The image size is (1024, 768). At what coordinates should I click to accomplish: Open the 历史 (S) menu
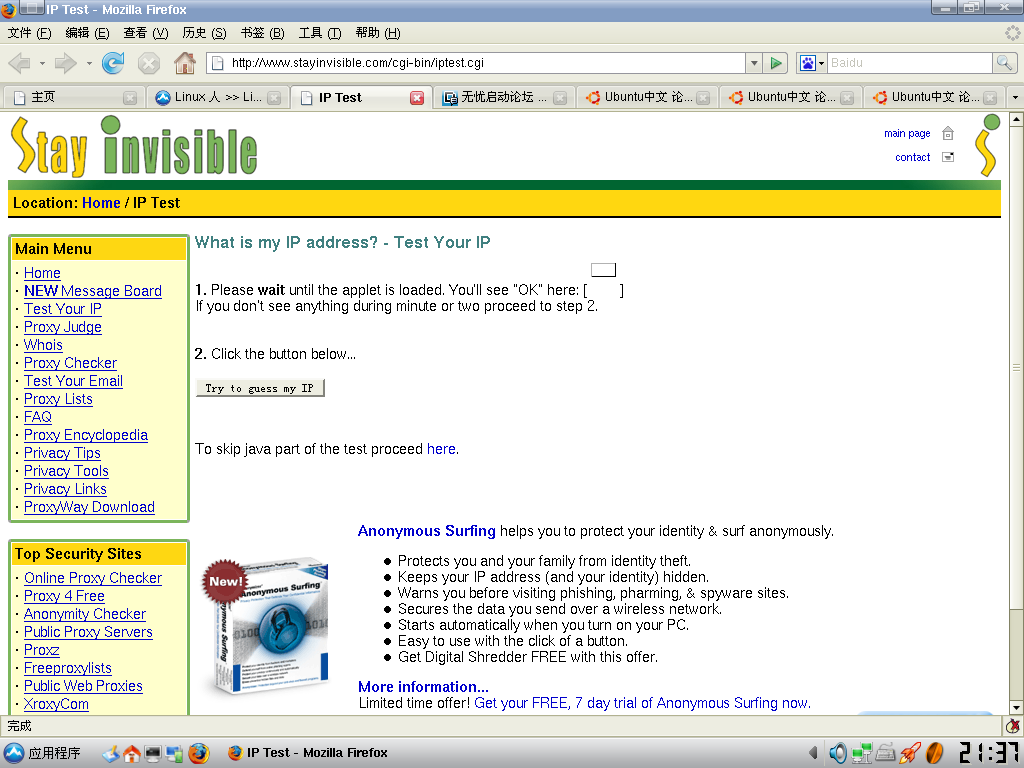pyautogui.click(x=204, y=33)
